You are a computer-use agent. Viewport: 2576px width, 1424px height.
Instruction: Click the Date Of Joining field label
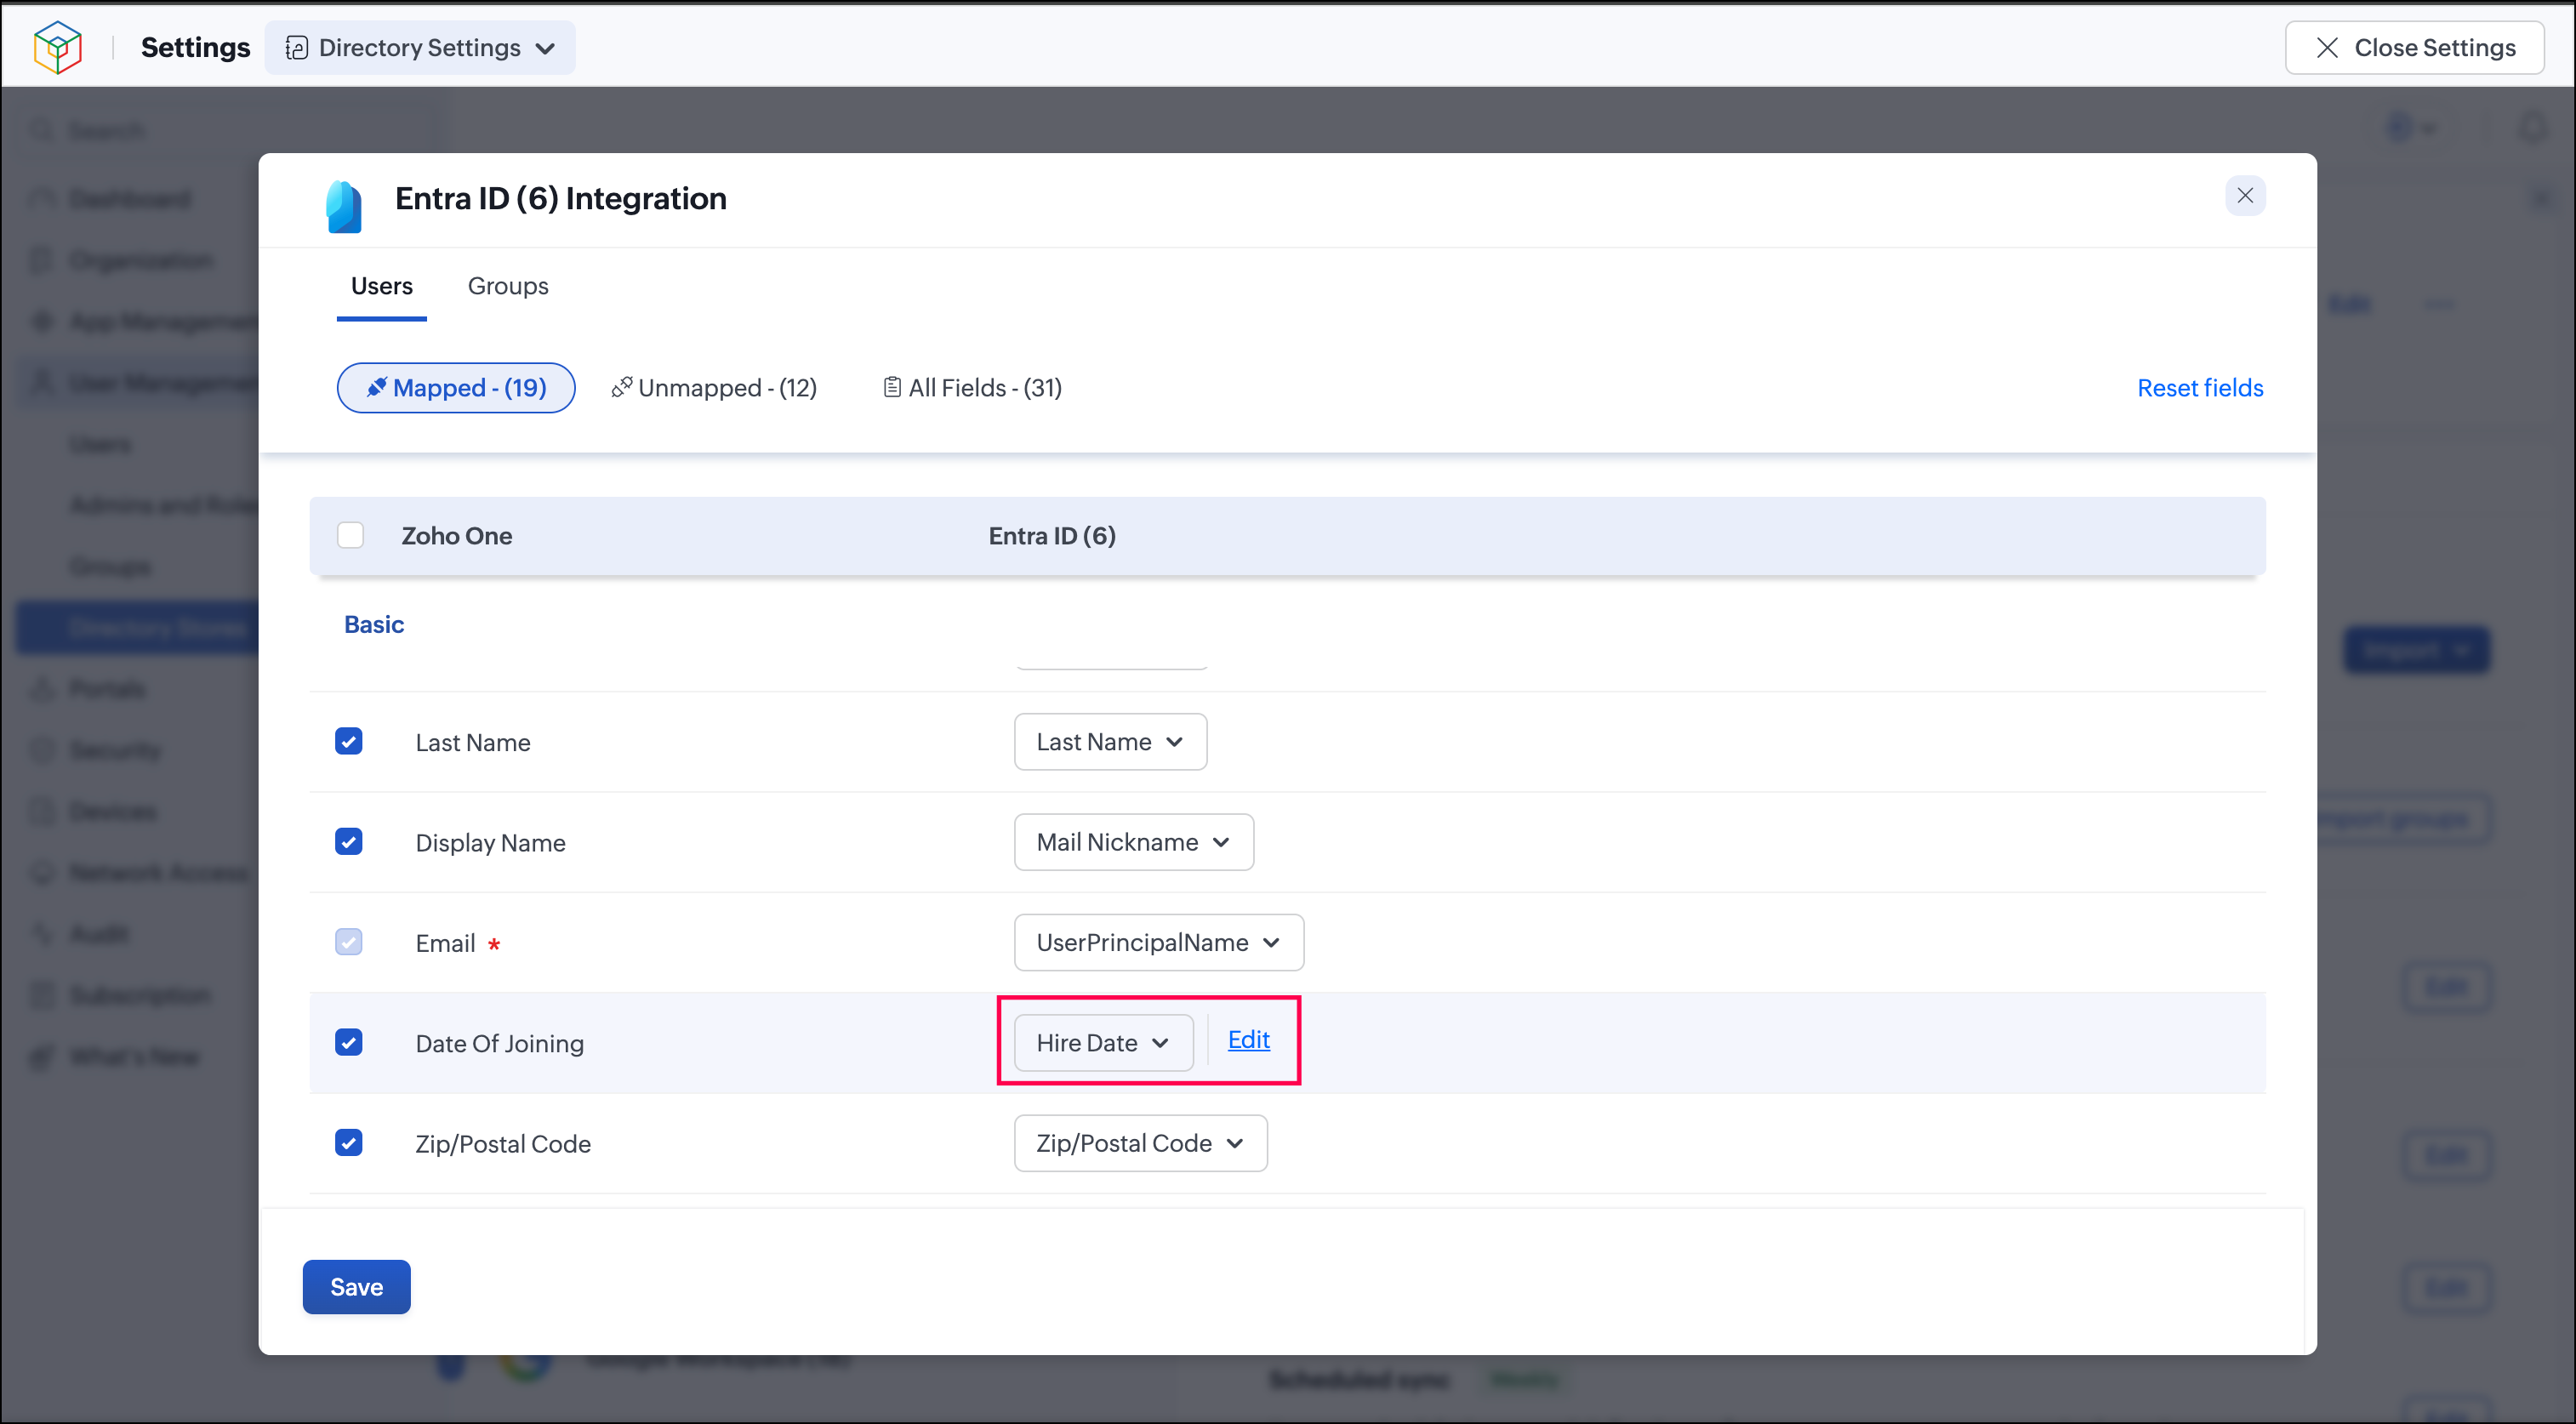pyautogui.click(x=500, y=1043)
